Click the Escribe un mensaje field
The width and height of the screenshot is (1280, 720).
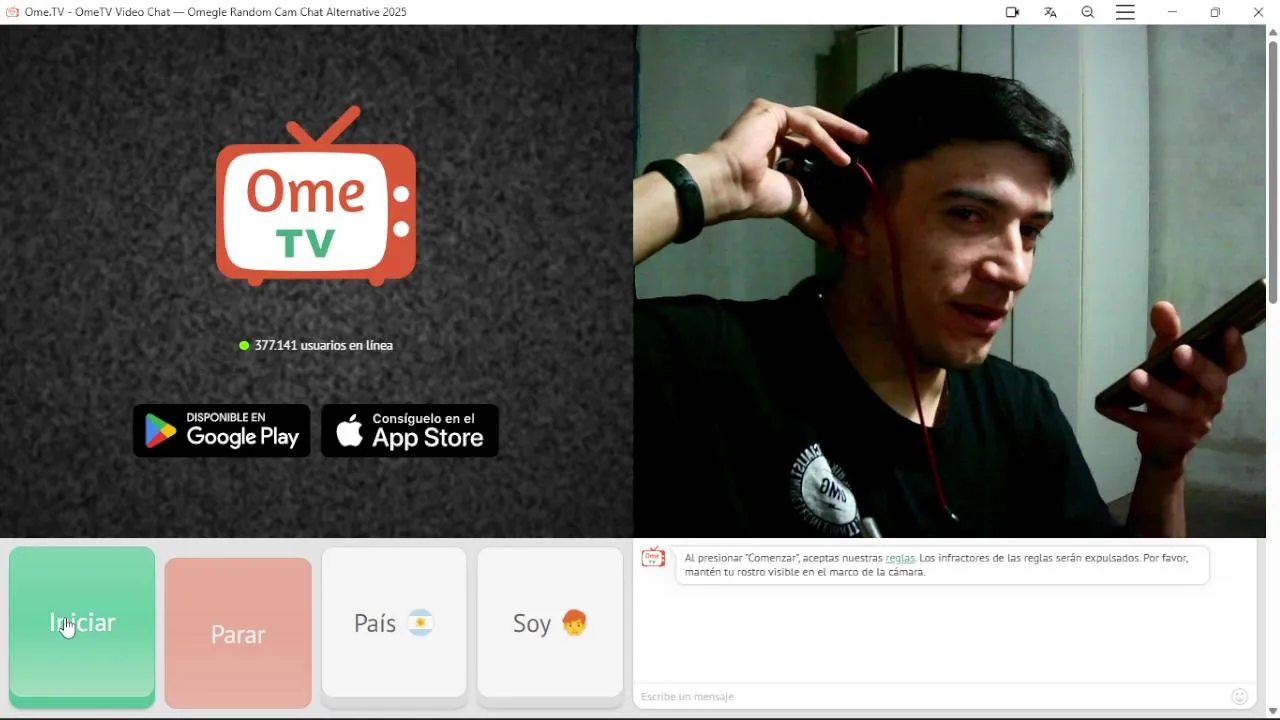click(932, 697)
